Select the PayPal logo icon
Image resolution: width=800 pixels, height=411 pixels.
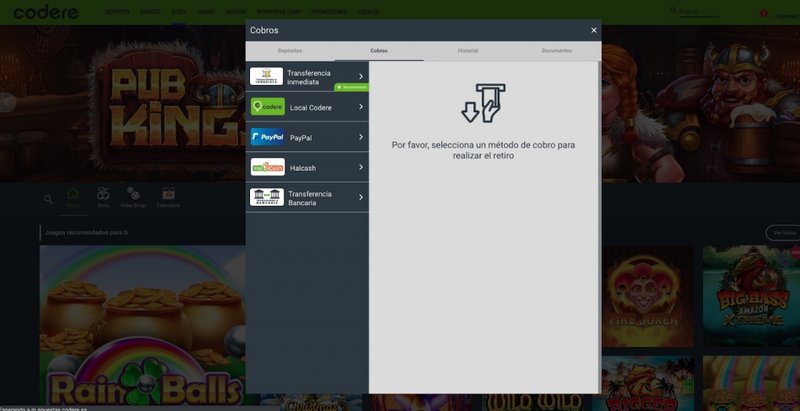[267, 137]
